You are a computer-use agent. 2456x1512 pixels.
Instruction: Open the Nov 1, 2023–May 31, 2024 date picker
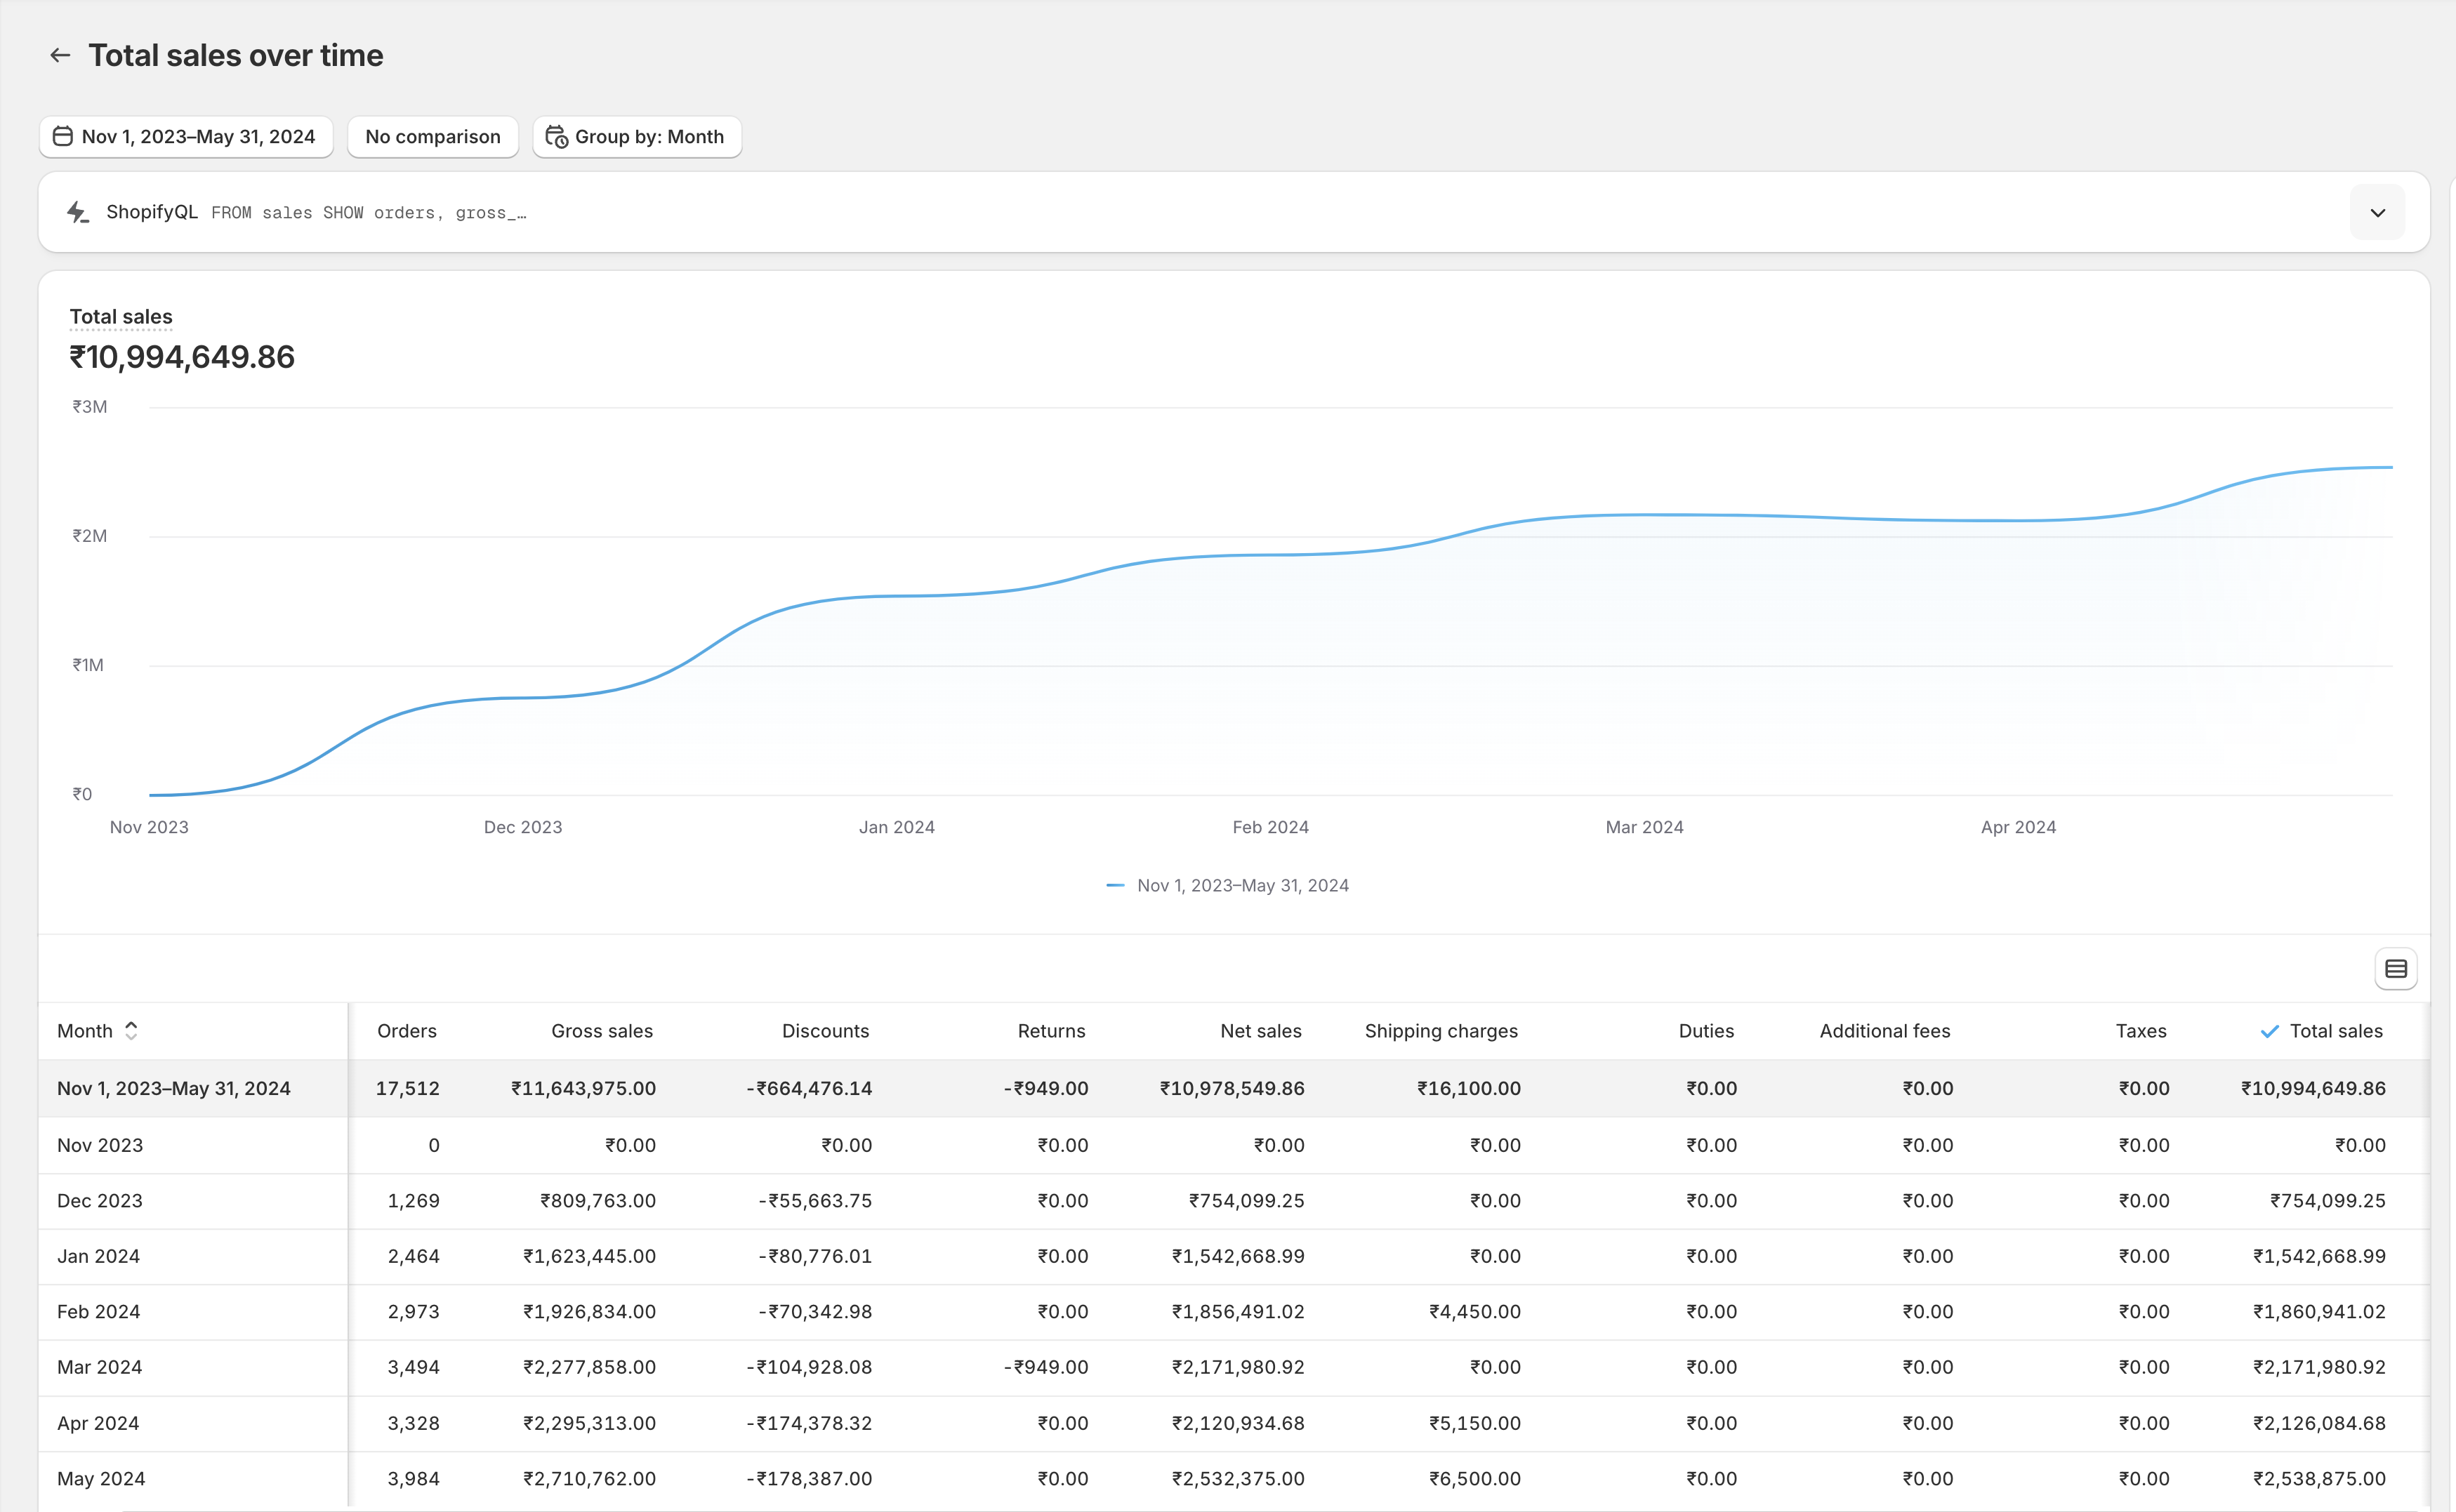pyautogui.click(x=198, y=136)
